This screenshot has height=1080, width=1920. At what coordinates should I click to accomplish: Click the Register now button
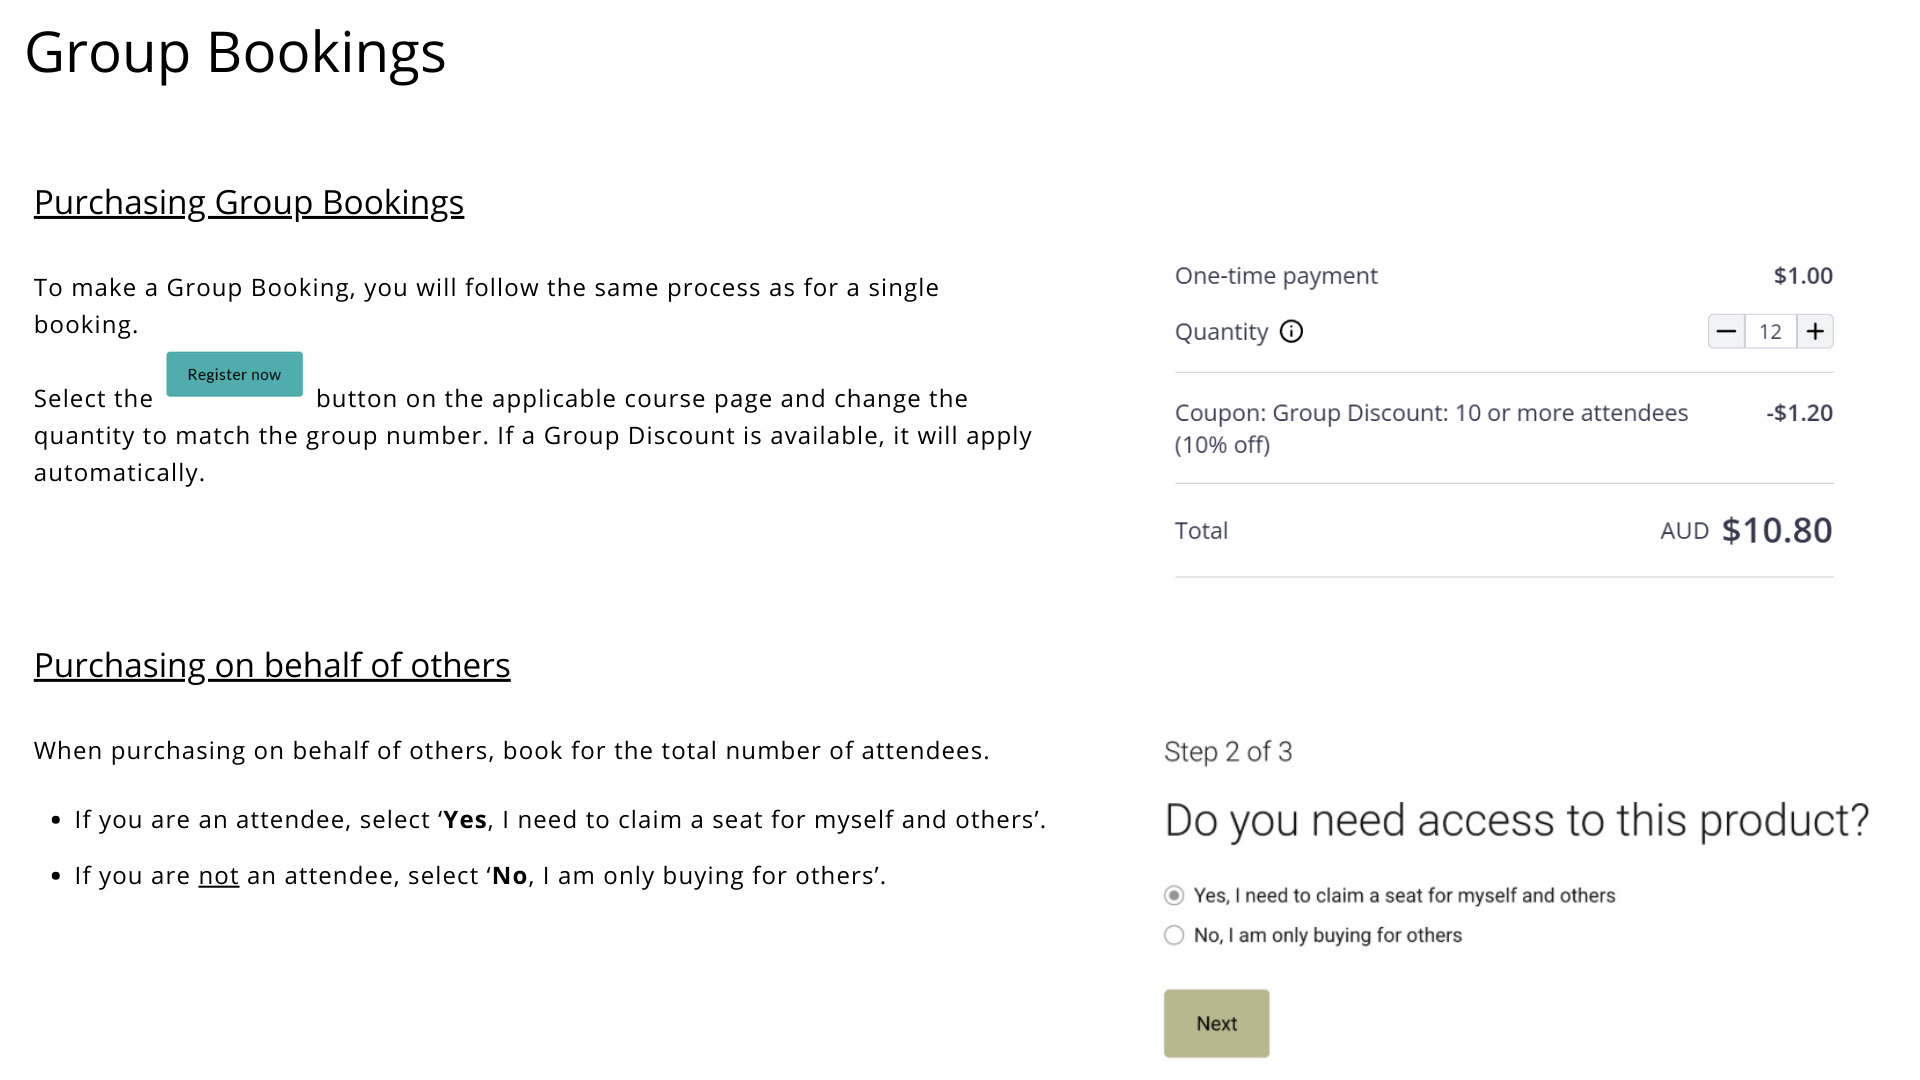[x=234, y=374]
